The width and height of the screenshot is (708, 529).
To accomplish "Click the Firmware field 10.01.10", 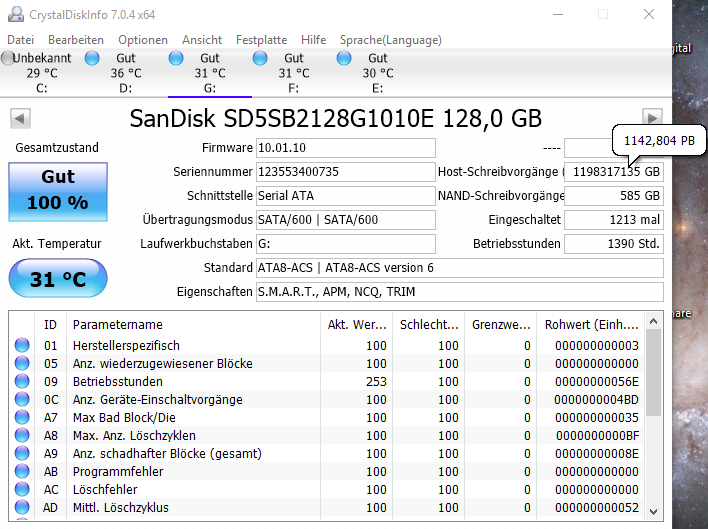I will click(345, 148).
